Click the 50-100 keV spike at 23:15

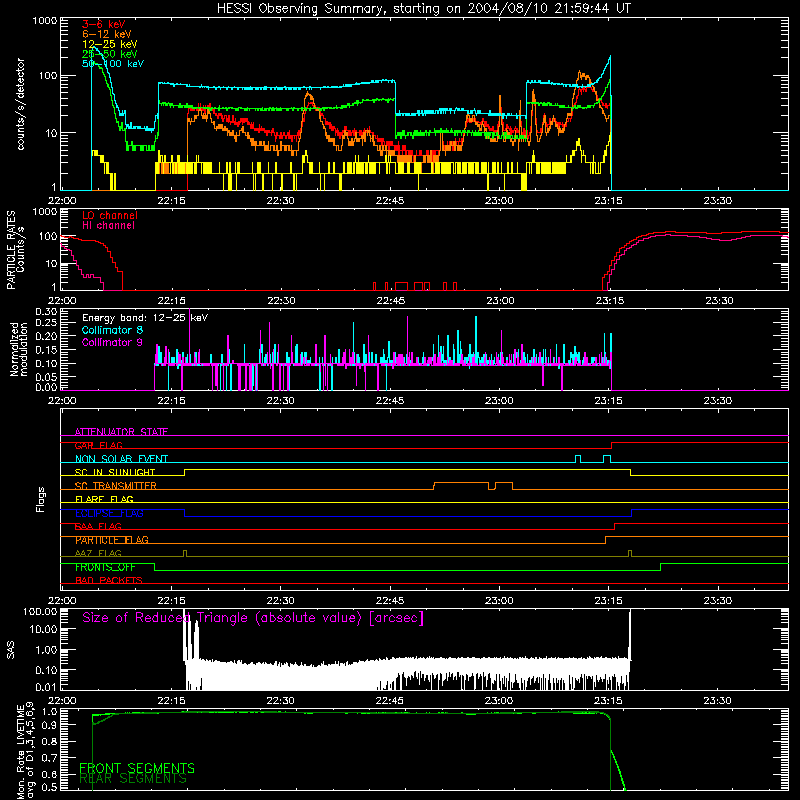pos(610,58)
